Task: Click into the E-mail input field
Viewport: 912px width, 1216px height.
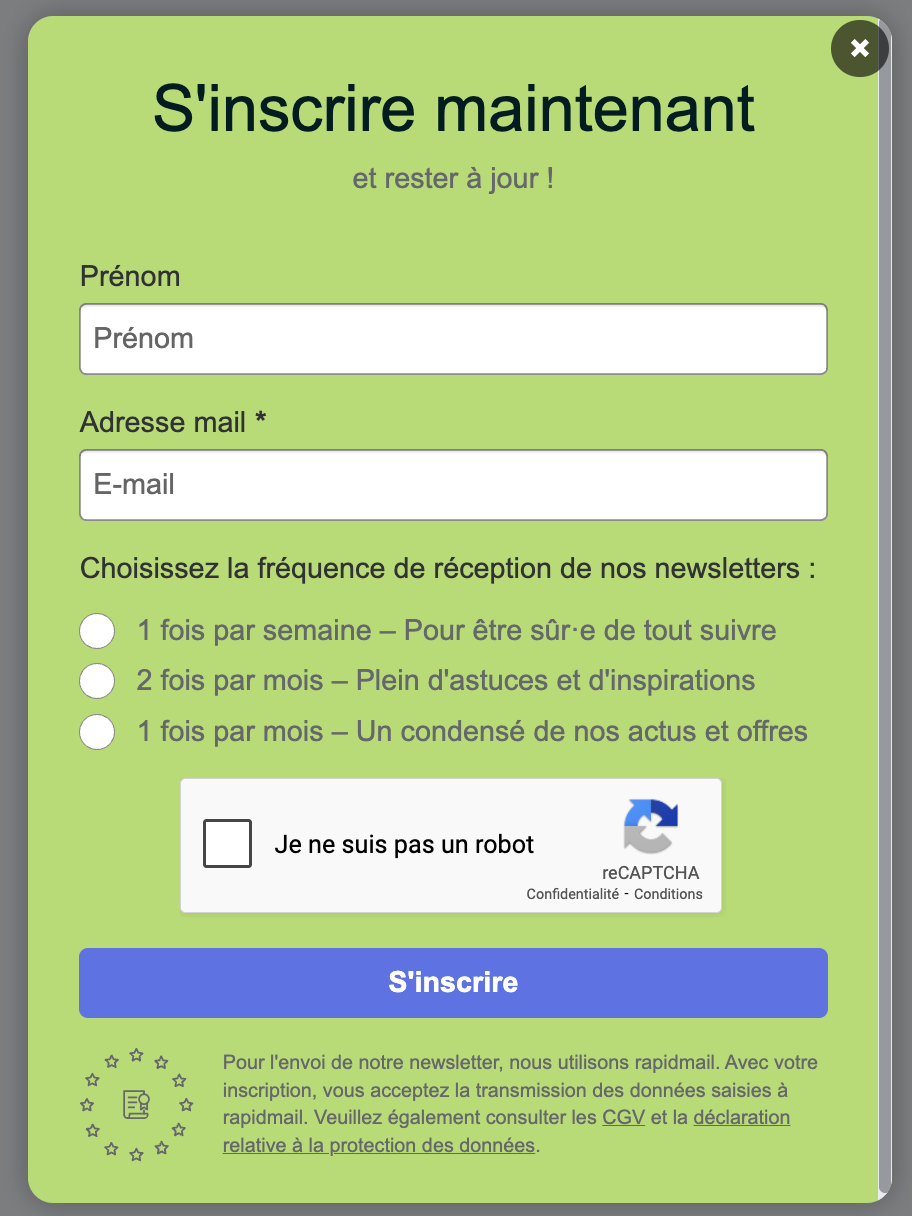Action: click(x=453, y=485)
